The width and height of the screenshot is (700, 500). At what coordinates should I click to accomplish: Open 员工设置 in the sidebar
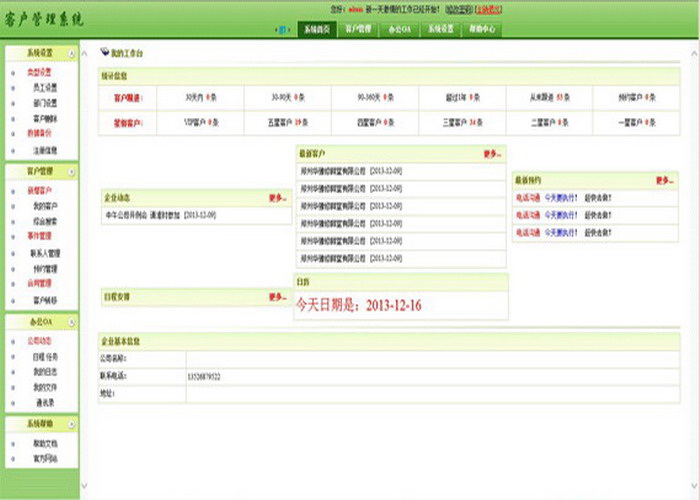pyautogui.click(x=46, y=88)
